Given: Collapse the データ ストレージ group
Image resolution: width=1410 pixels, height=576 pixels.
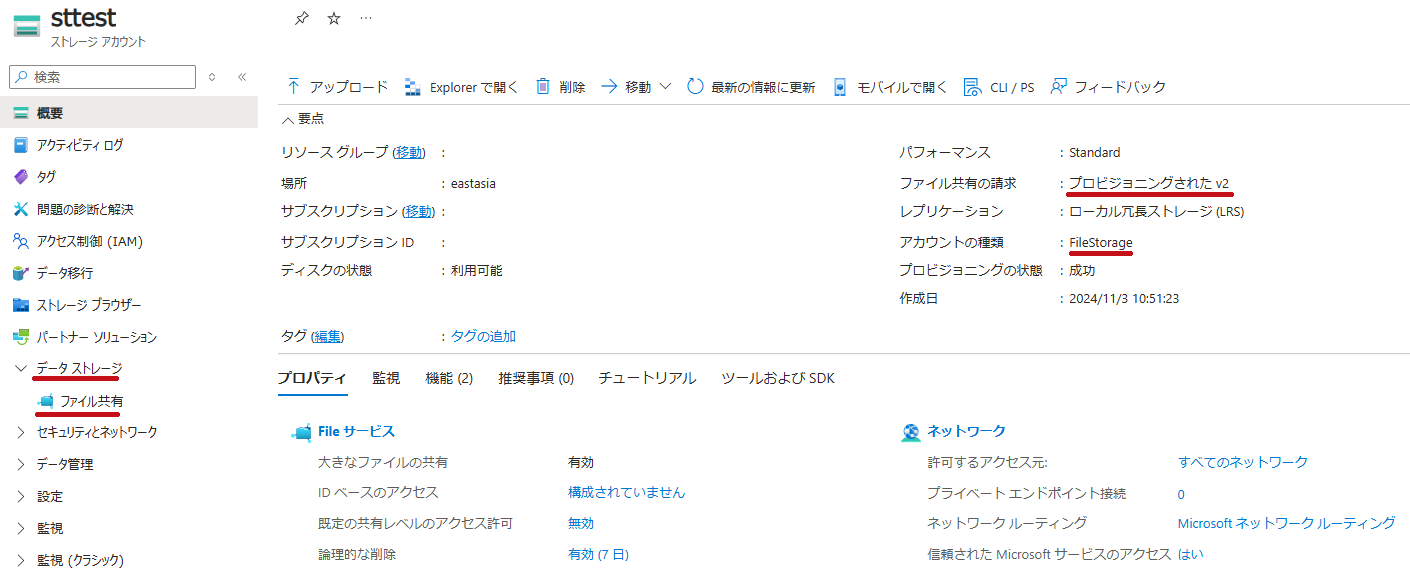Looking at the screenshot, I should tap(21, 369).
